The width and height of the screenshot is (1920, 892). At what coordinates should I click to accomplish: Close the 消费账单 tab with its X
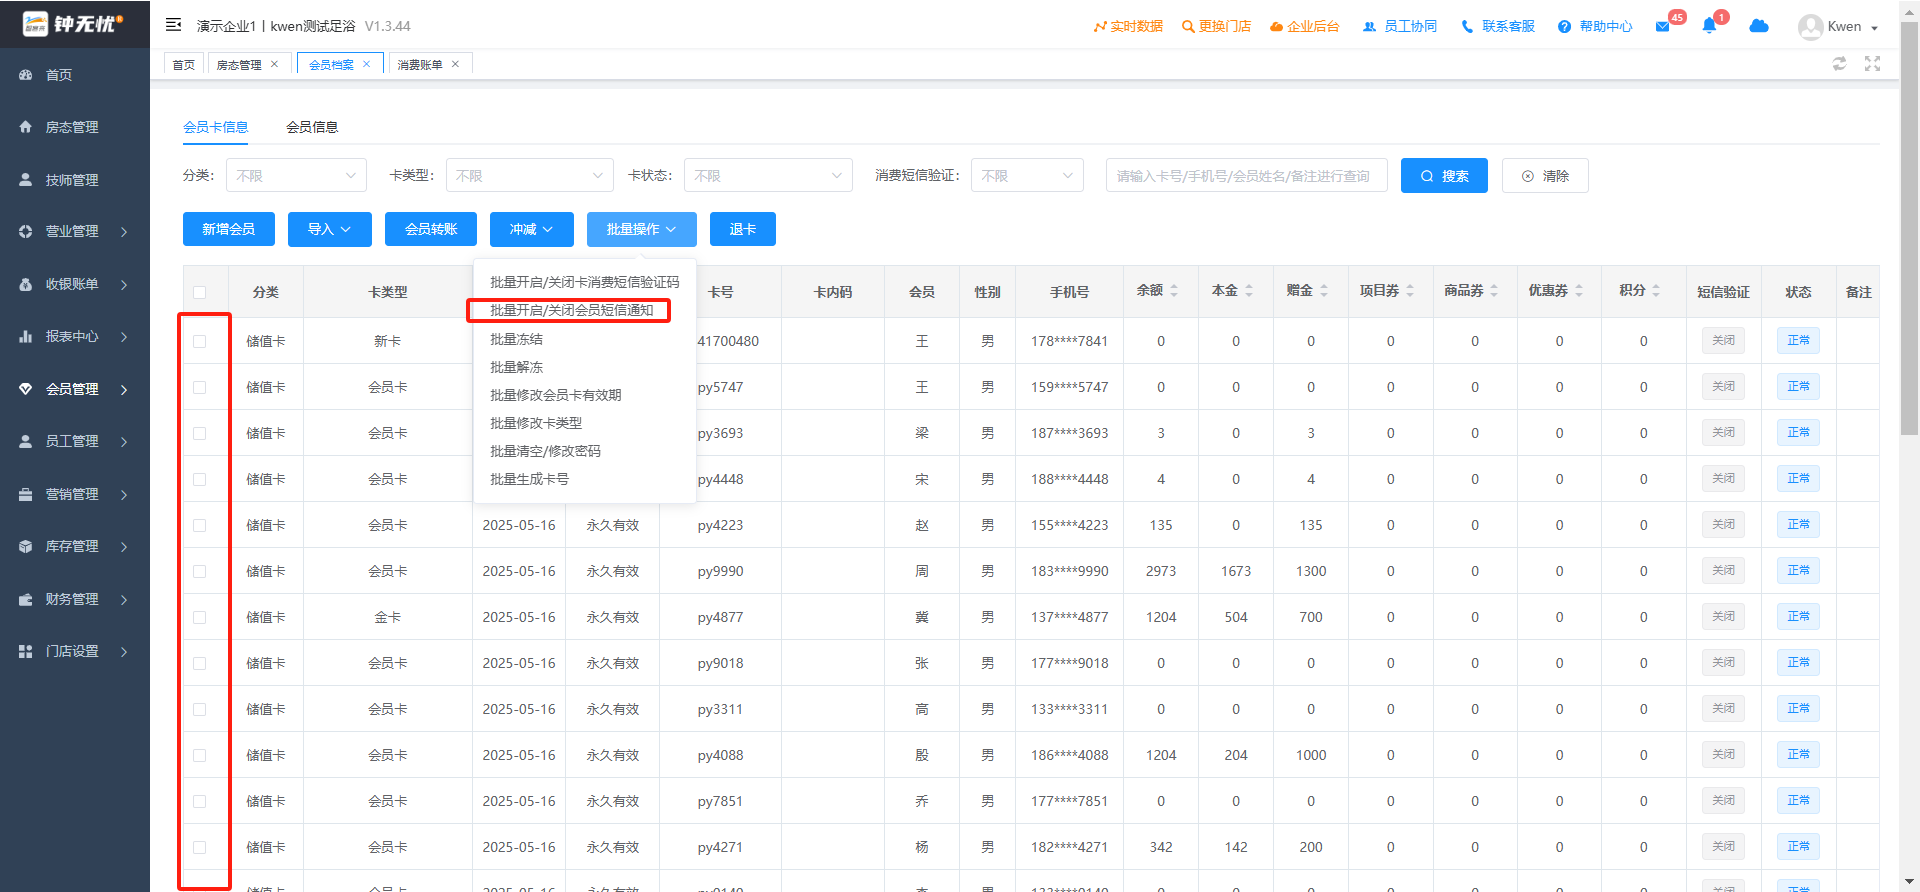click(x=455, y=64)
